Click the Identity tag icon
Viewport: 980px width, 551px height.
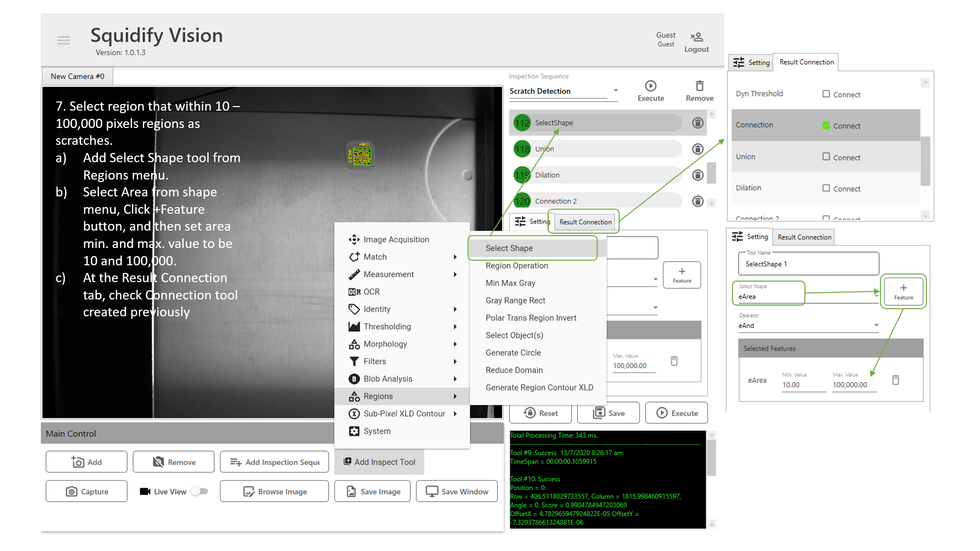tap(354, 309)
